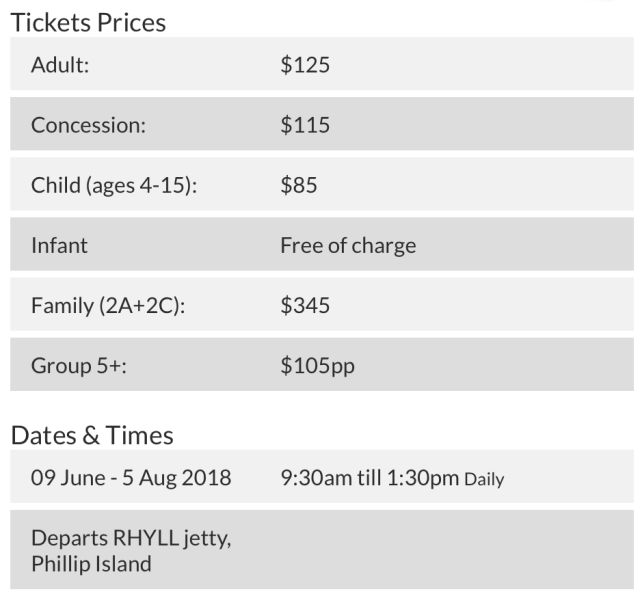This screenshot has height=596, width=640.
Task: Click the Free of charge text
Action: 348,245
